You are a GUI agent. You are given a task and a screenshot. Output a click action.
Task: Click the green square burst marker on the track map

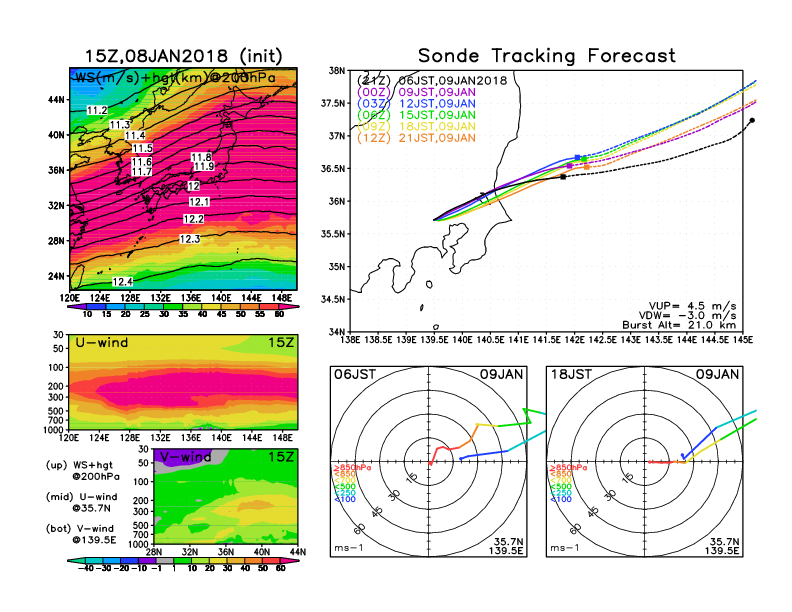click(584, 159)
